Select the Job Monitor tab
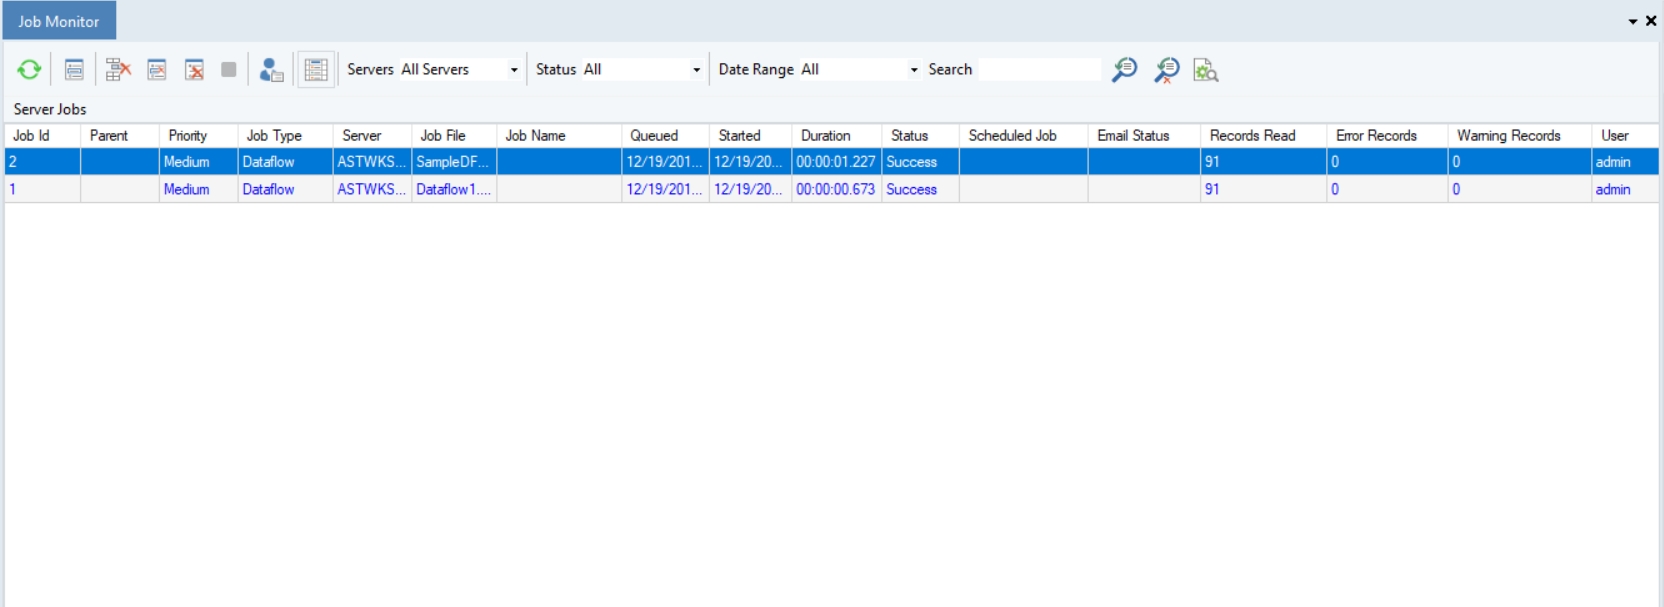Viewport: 1664px width, 607px height. coord(59,21)
